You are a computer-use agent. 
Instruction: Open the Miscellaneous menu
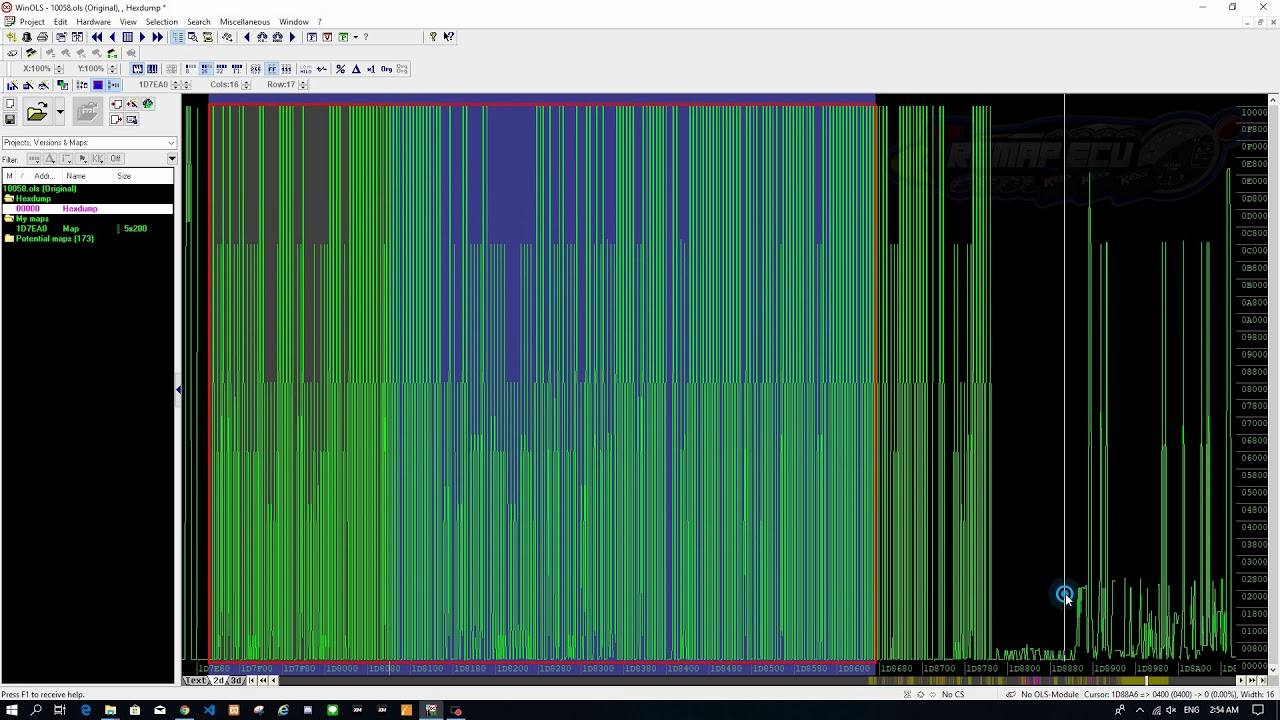245,22
